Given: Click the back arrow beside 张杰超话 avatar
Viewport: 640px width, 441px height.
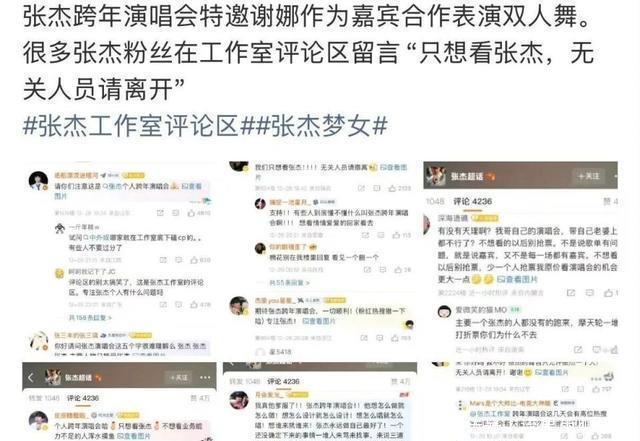Looking at the screenshot, I should (31, 377).
